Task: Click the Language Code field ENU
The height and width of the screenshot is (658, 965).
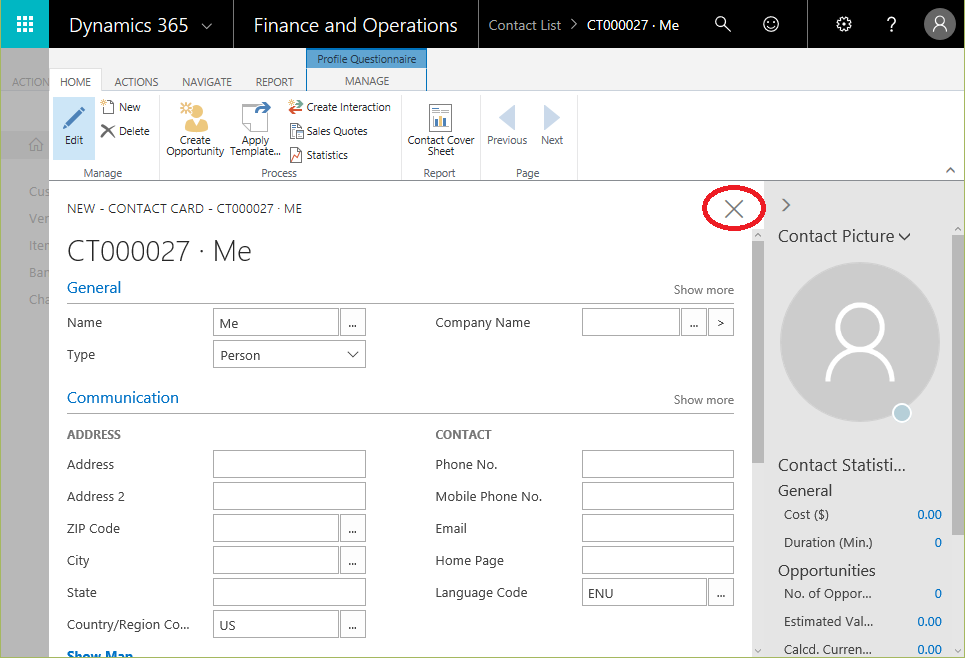Action: click(644, 592)
